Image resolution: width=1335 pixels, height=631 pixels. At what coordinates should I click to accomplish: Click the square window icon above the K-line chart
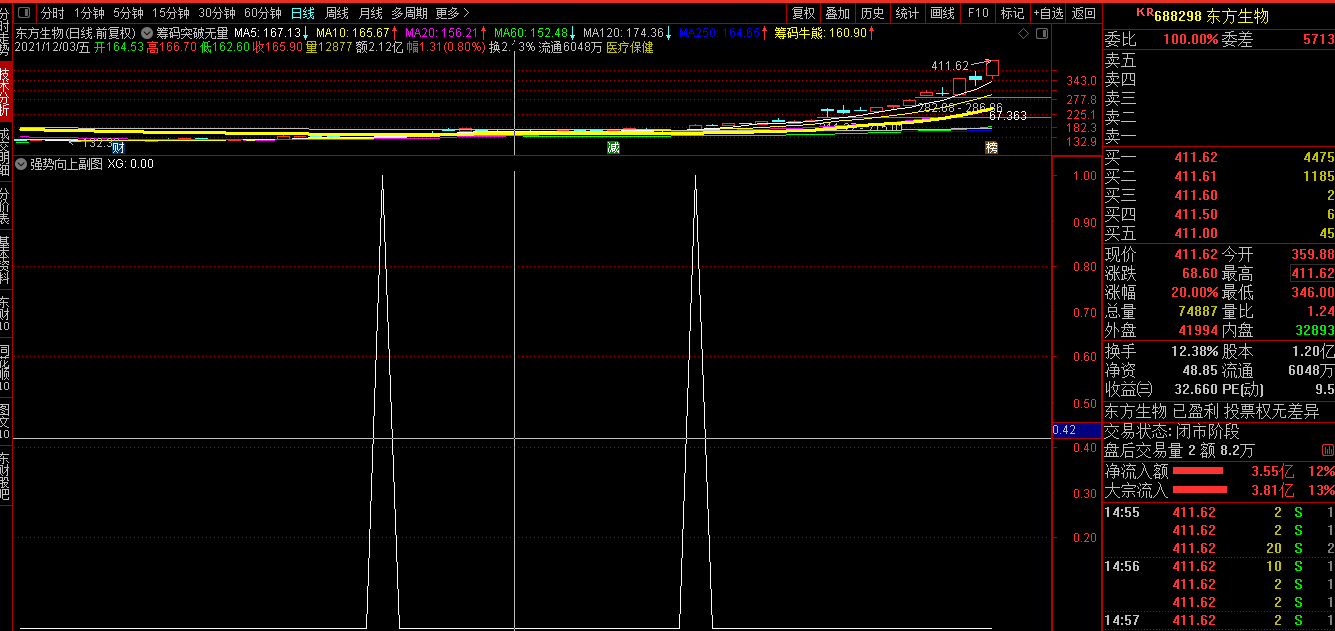1041,33
